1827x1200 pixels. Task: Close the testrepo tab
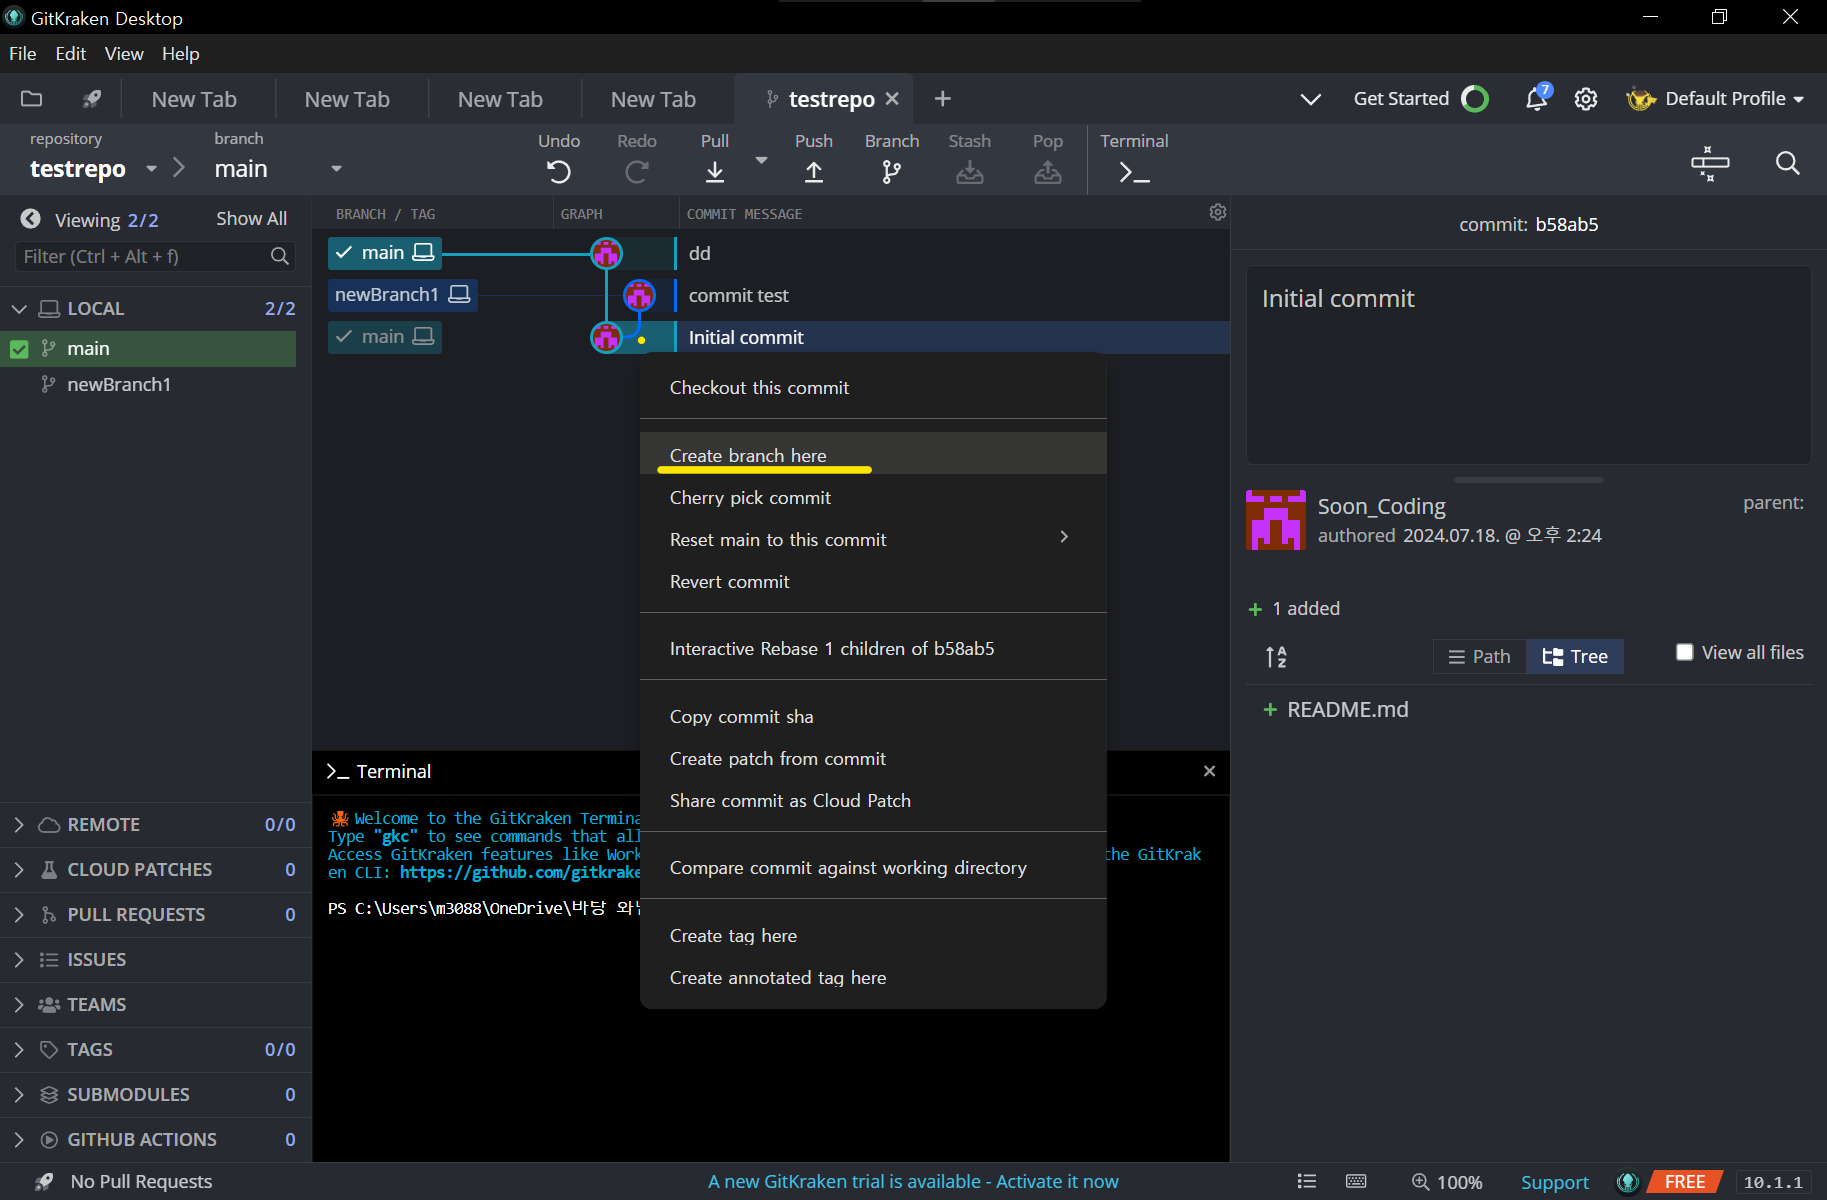pos(892,99)
